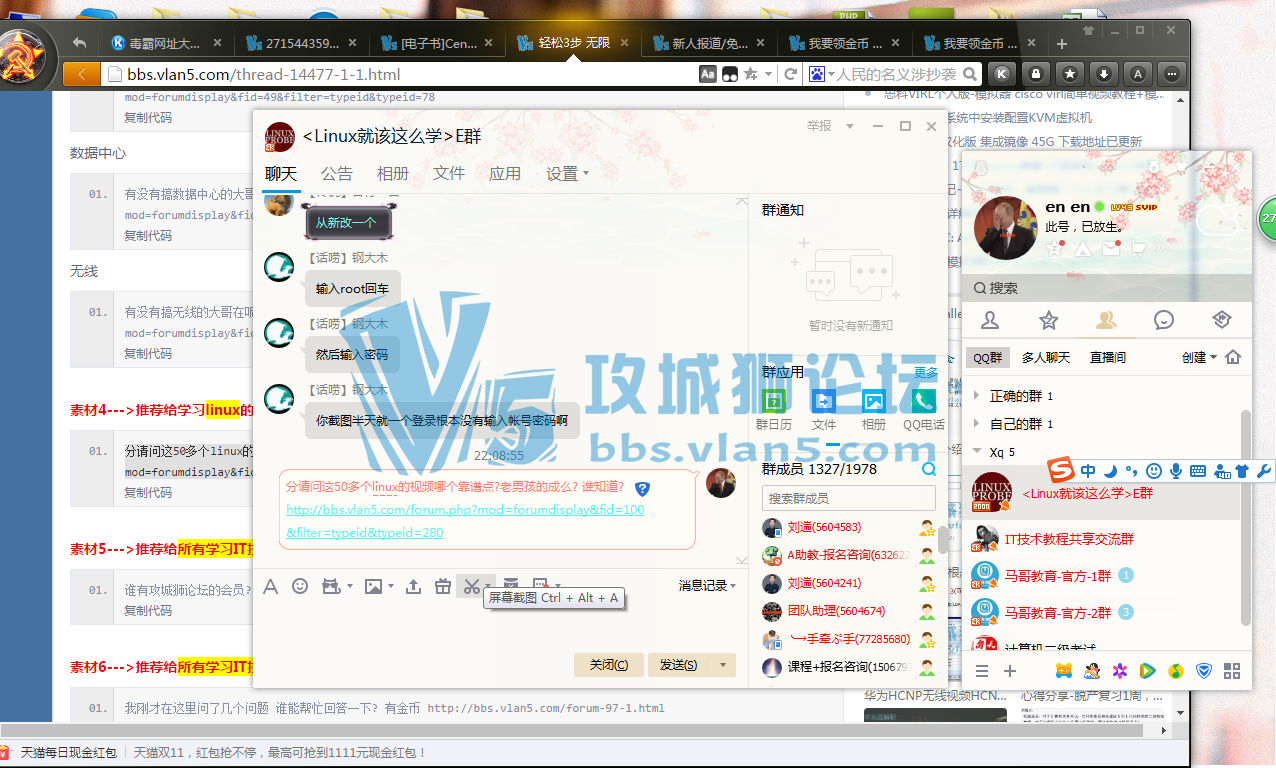Click the browser back arrow button

tap(81, 74)
